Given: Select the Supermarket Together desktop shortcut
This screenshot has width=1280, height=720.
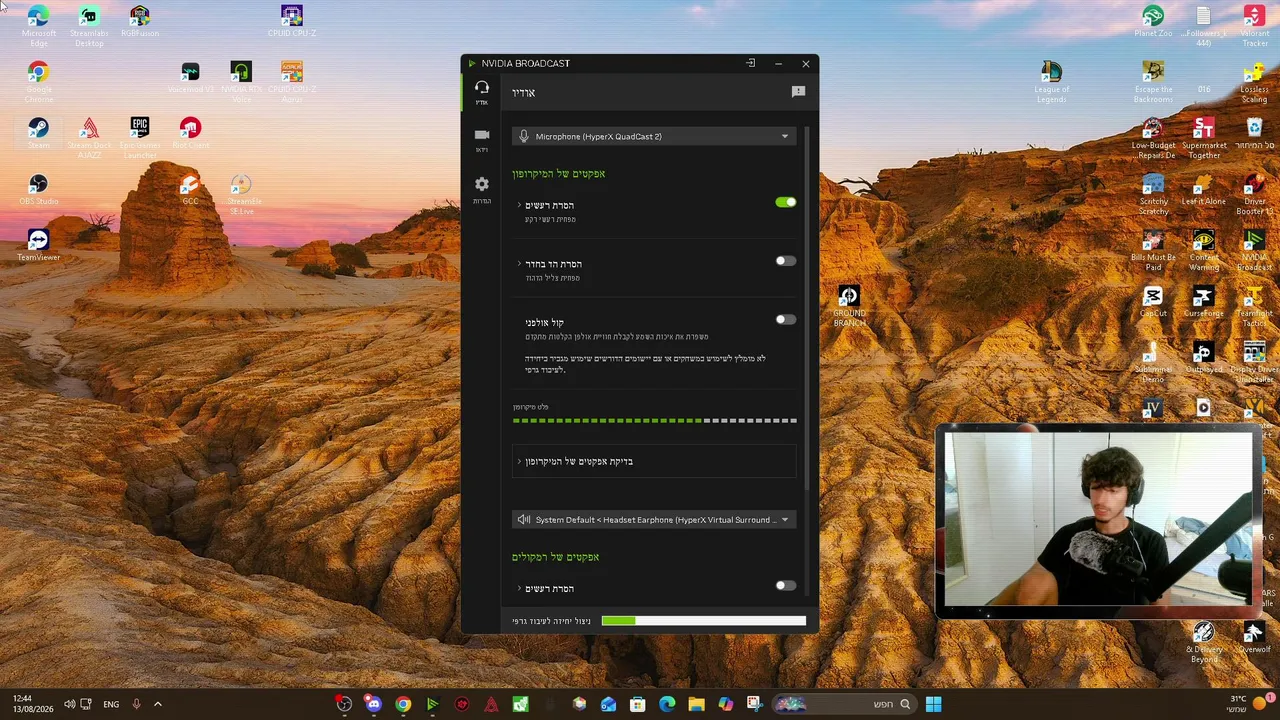Looking at the screenshot, I should pos(1203,138).
